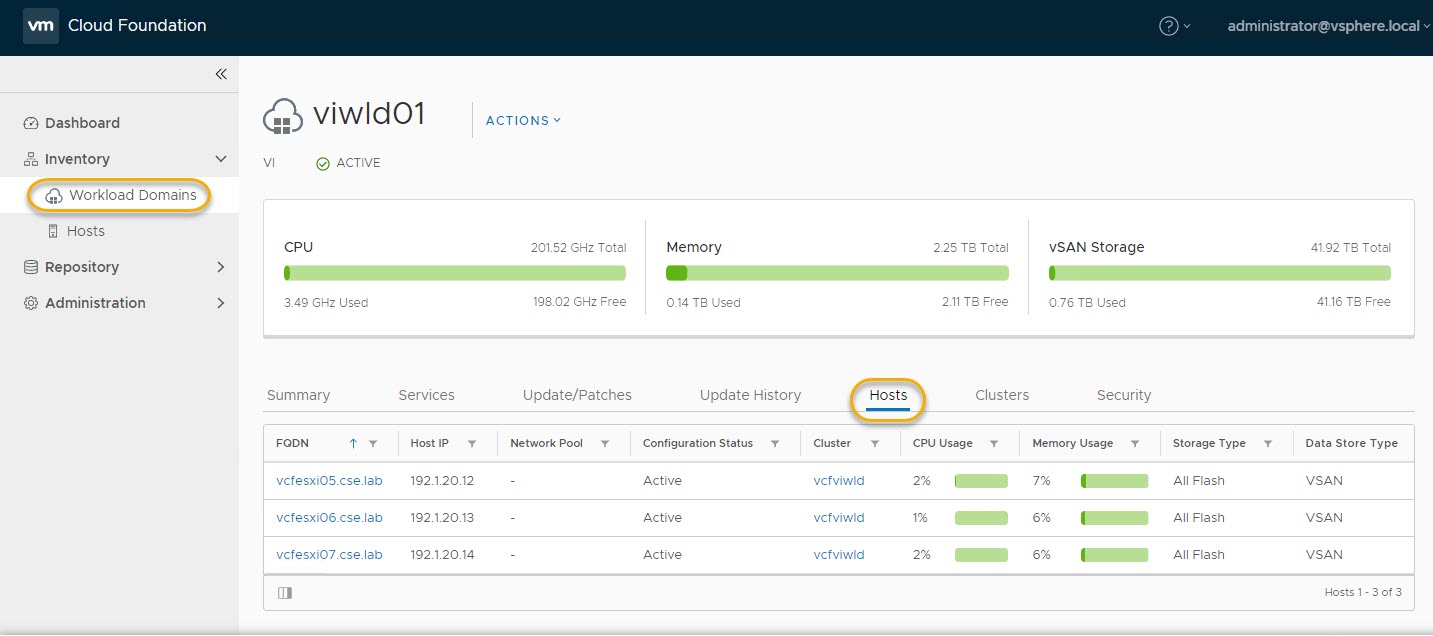Go to Dashboard in sidebar
This screenshot has width=1433, height=636.
pyautogui.click(x=82, y=123)
